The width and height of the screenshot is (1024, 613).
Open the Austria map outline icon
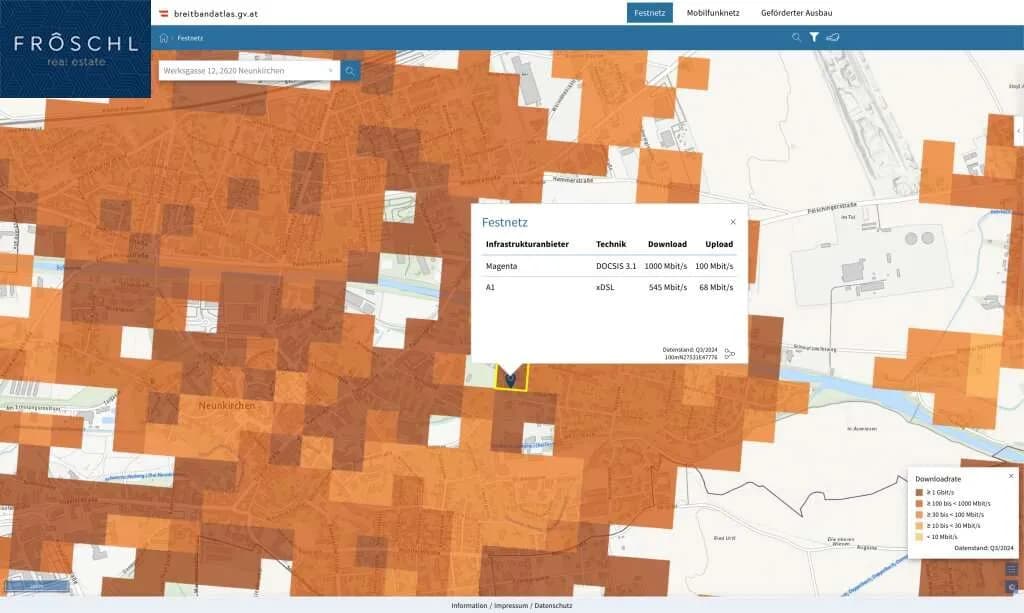[x=833, y=37]
